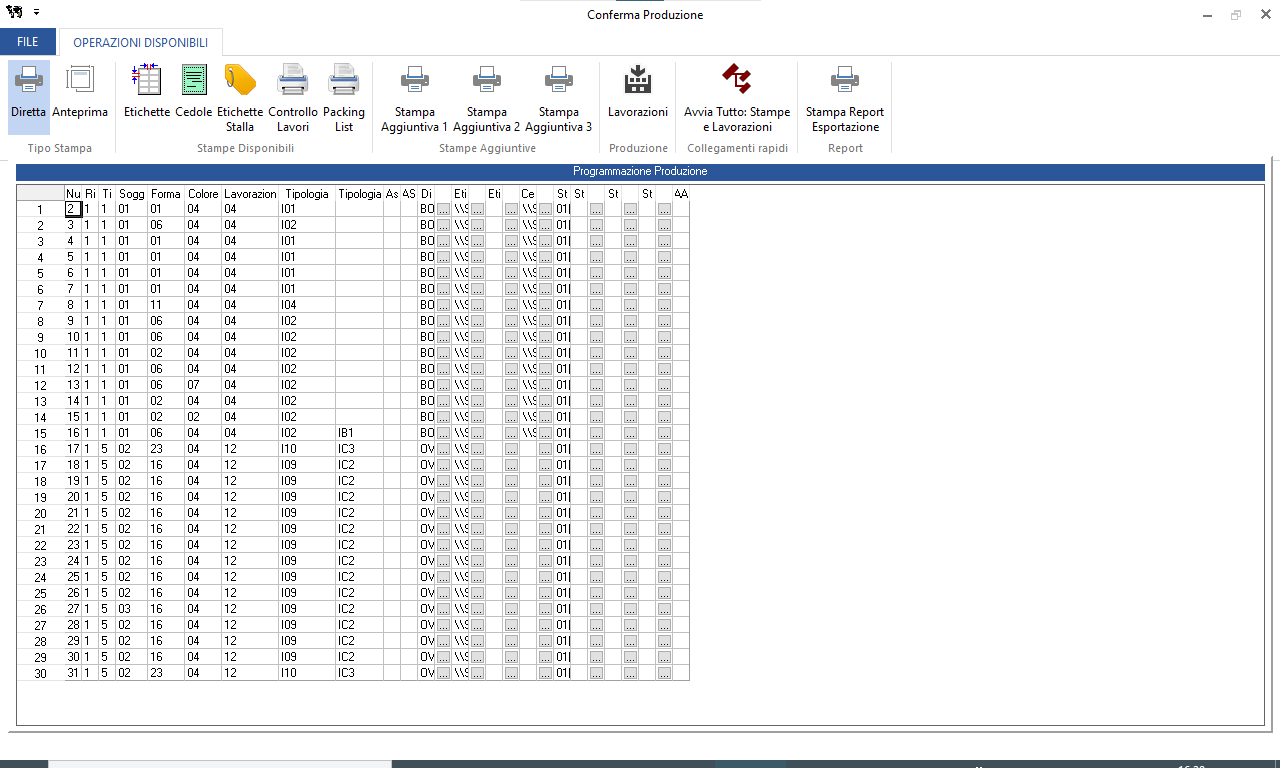Click the Programmazione Produzione panel title

pyautogui.click(x=640, y=172)
